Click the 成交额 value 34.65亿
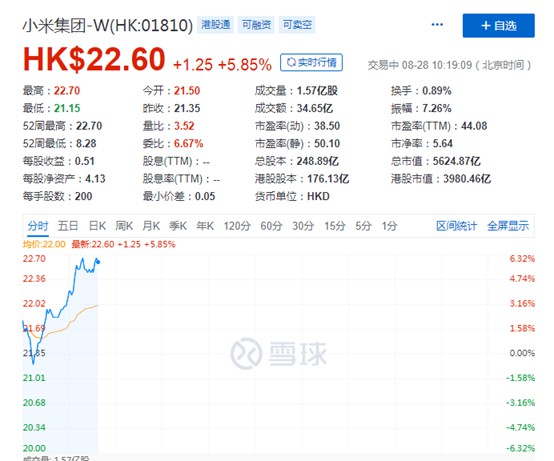Viewport: 554px width, 461px height. [315, 108]
